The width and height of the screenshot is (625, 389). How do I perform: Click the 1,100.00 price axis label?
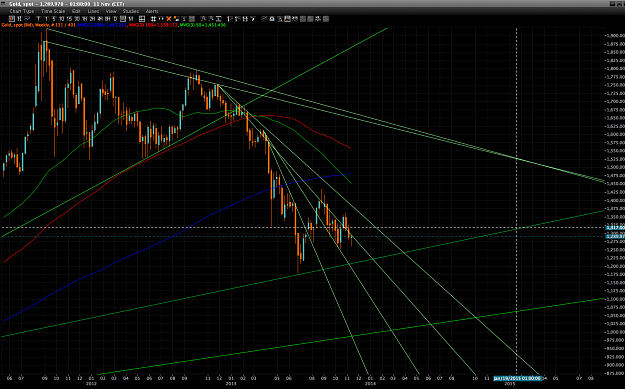coord(616,299)
